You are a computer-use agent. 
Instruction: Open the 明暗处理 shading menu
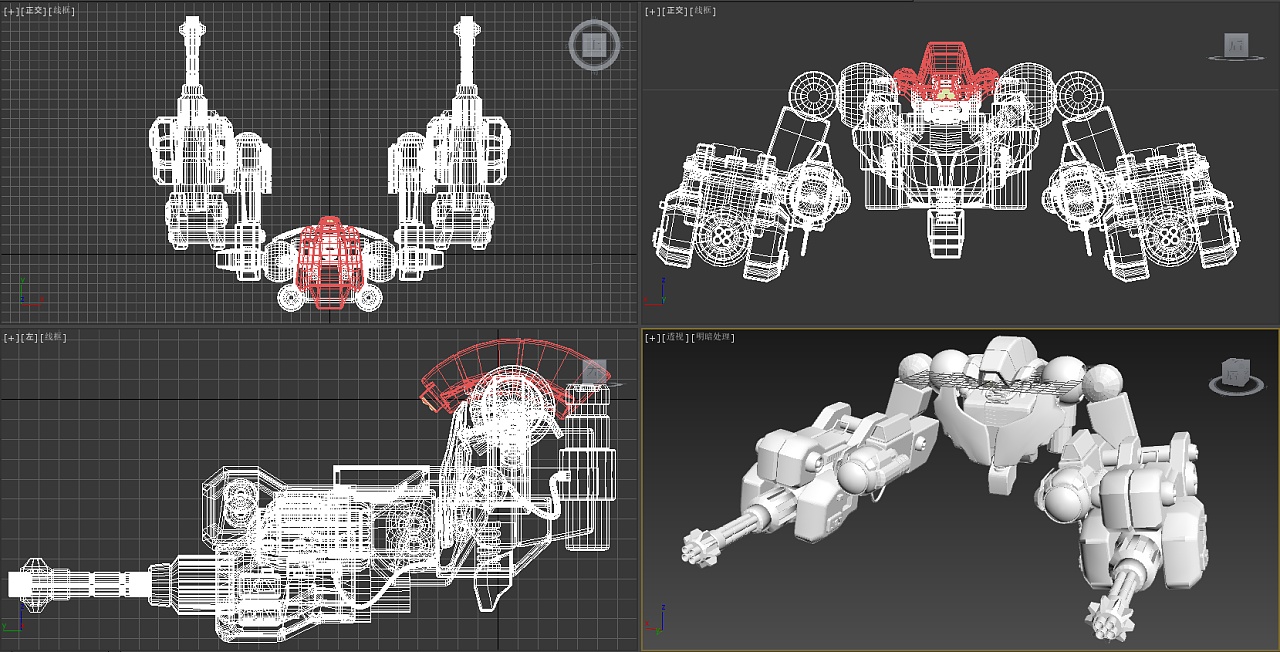click(714, 338)
